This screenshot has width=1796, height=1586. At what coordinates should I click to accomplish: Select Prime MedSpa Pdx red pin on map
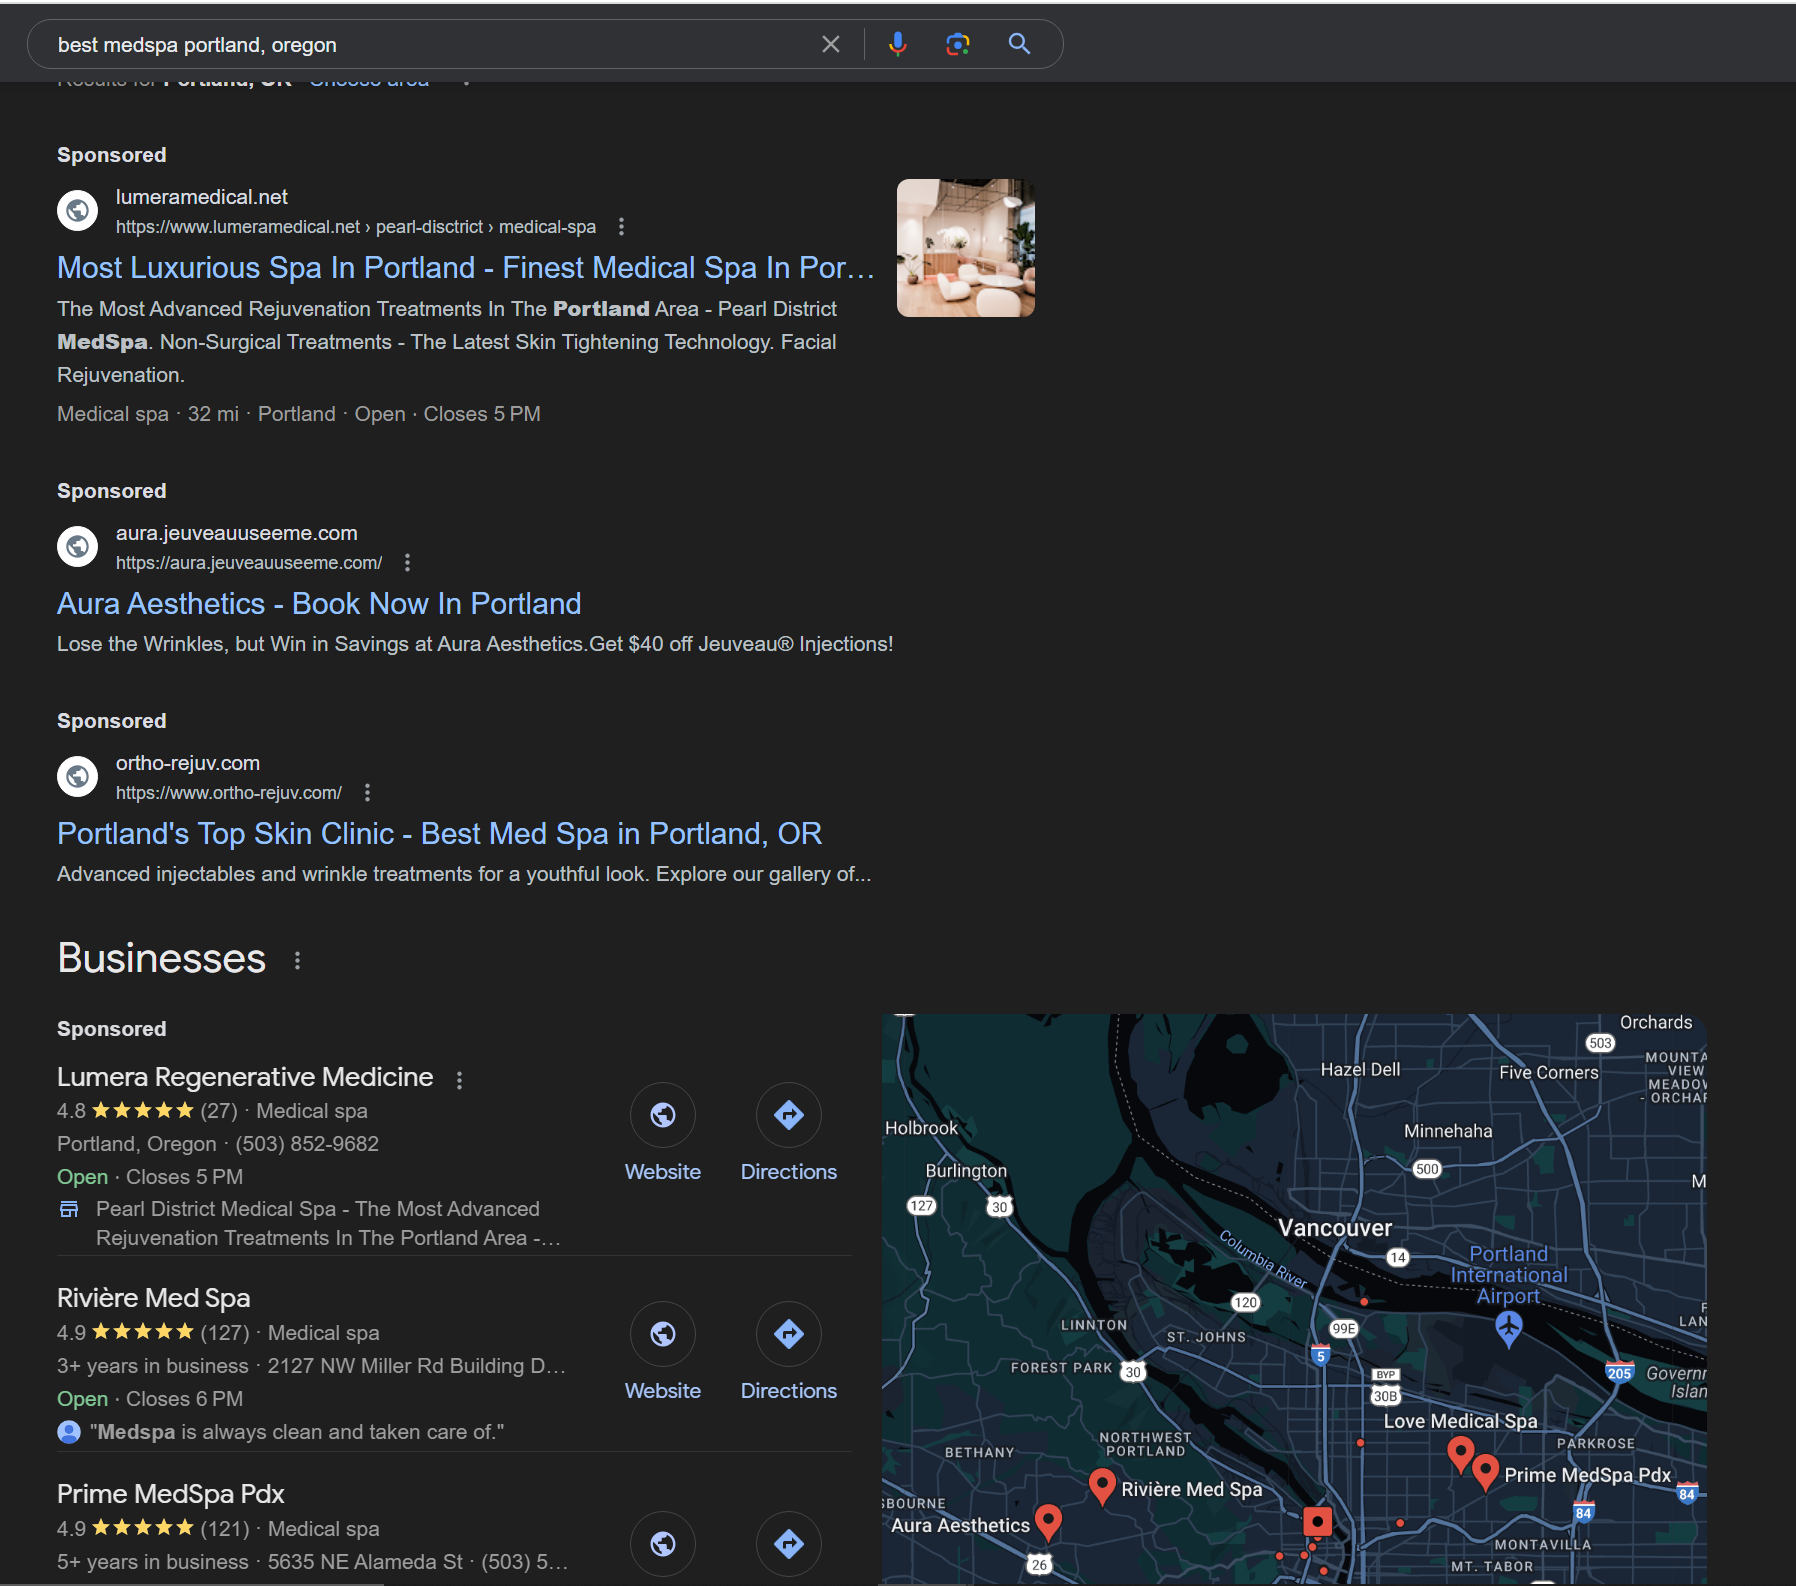point(1486,1472)
